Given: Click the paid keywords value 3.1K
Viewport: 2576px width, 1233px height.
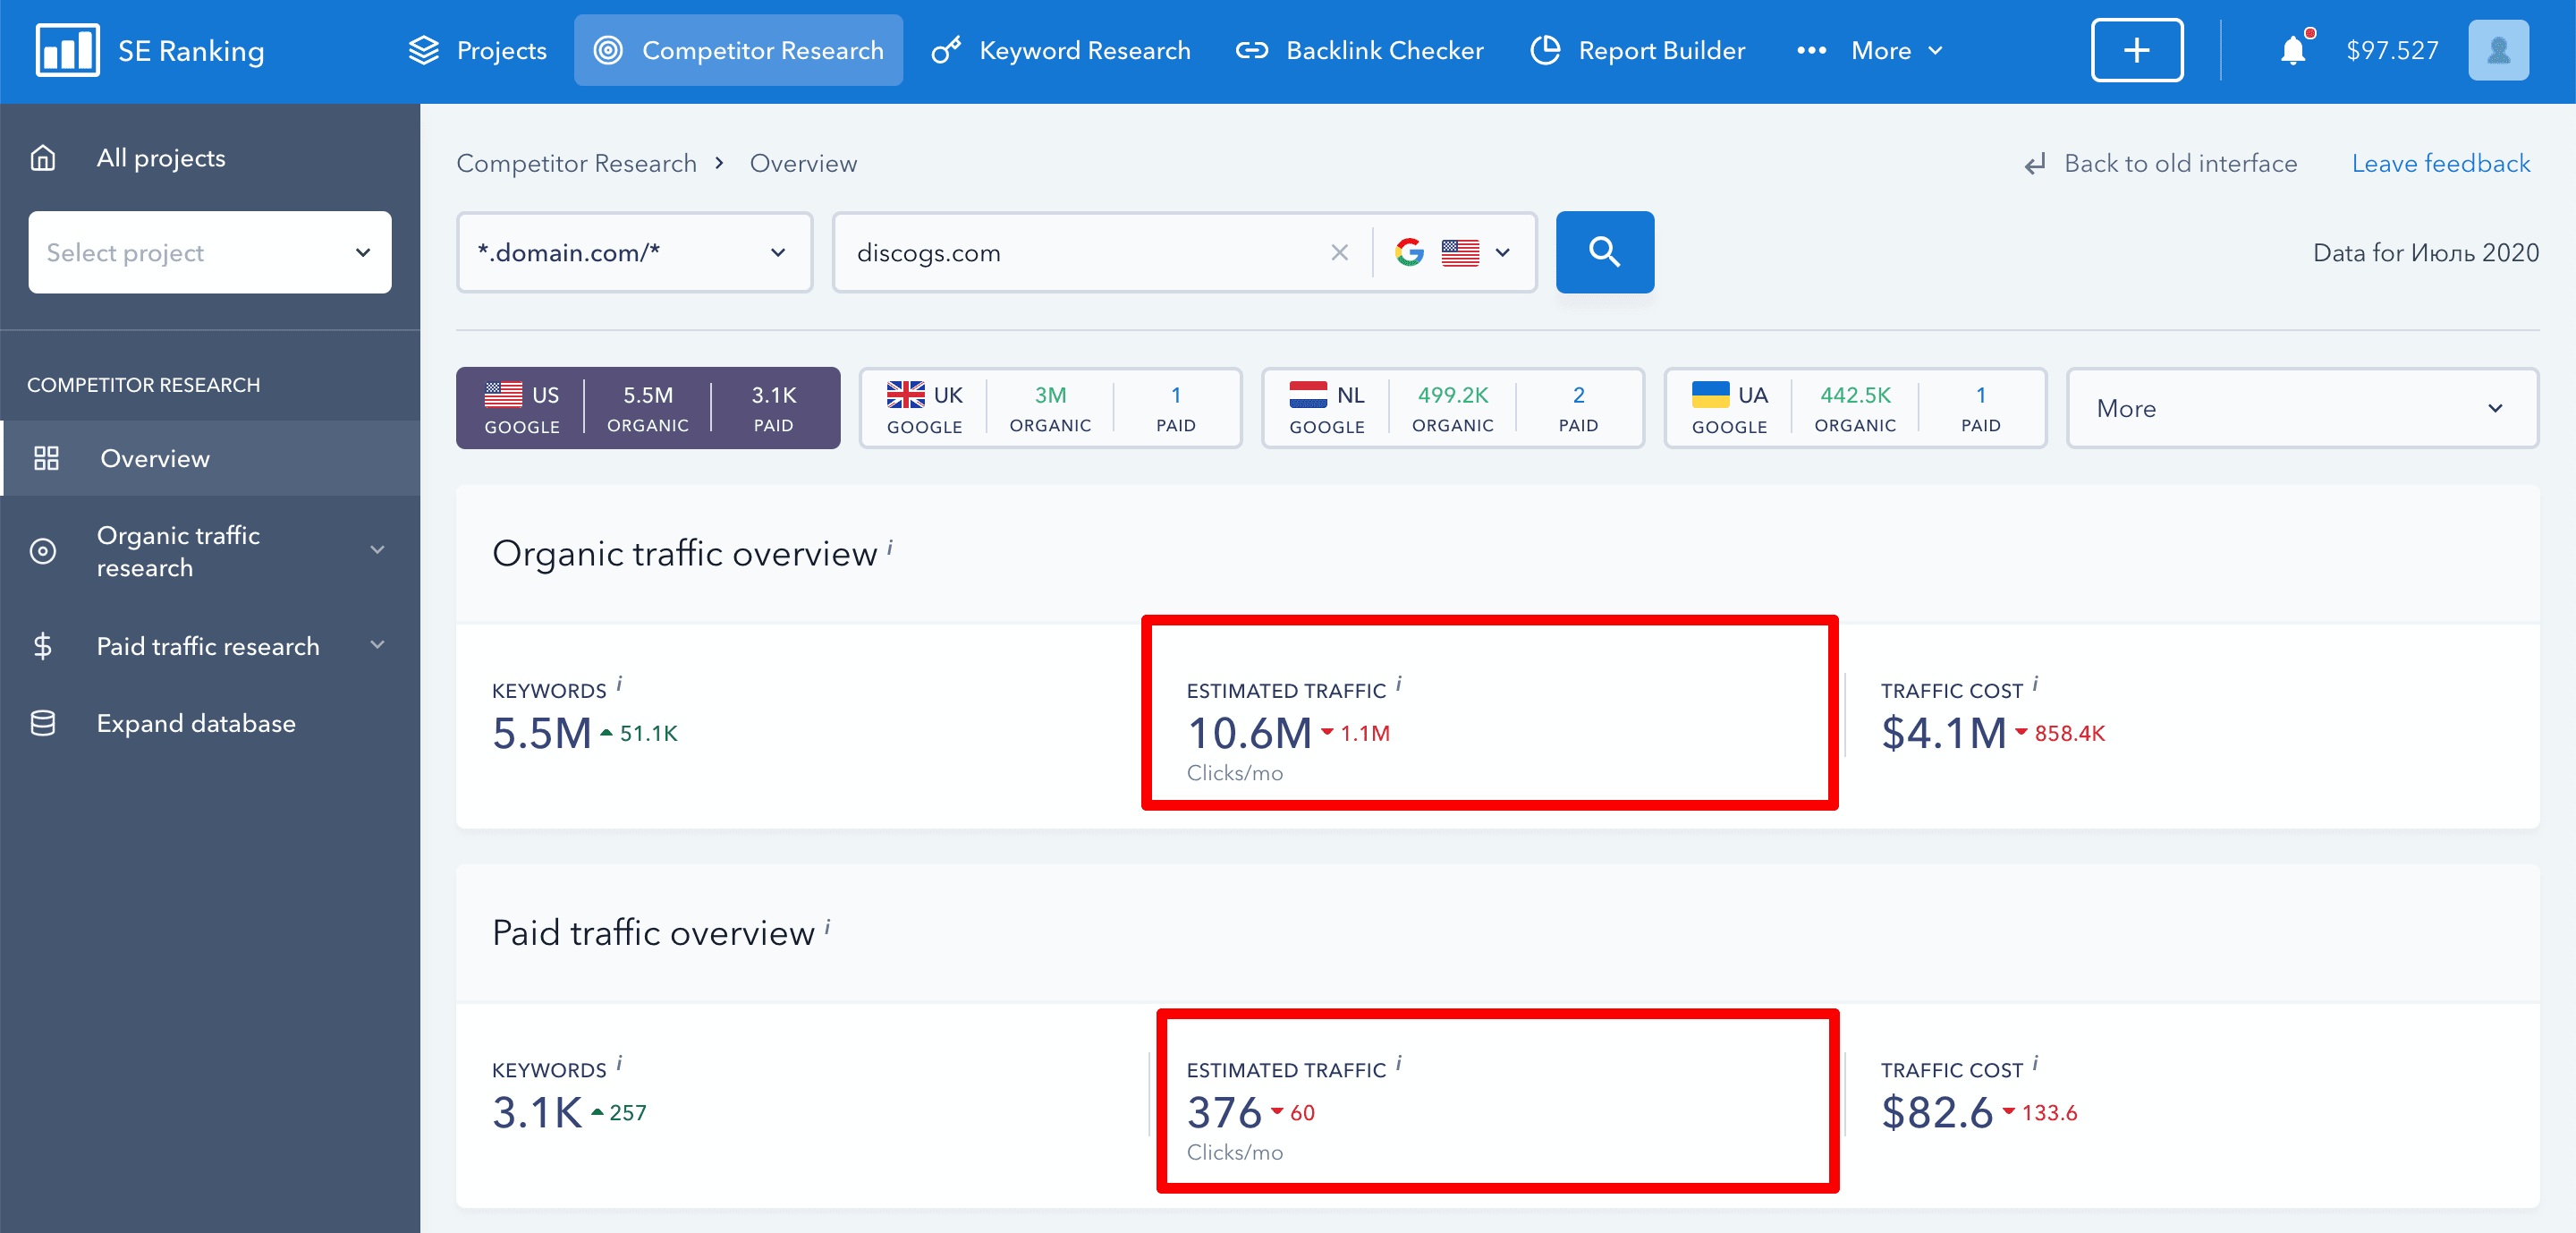Looking at the screenshot, I should tap(537, 1112).
